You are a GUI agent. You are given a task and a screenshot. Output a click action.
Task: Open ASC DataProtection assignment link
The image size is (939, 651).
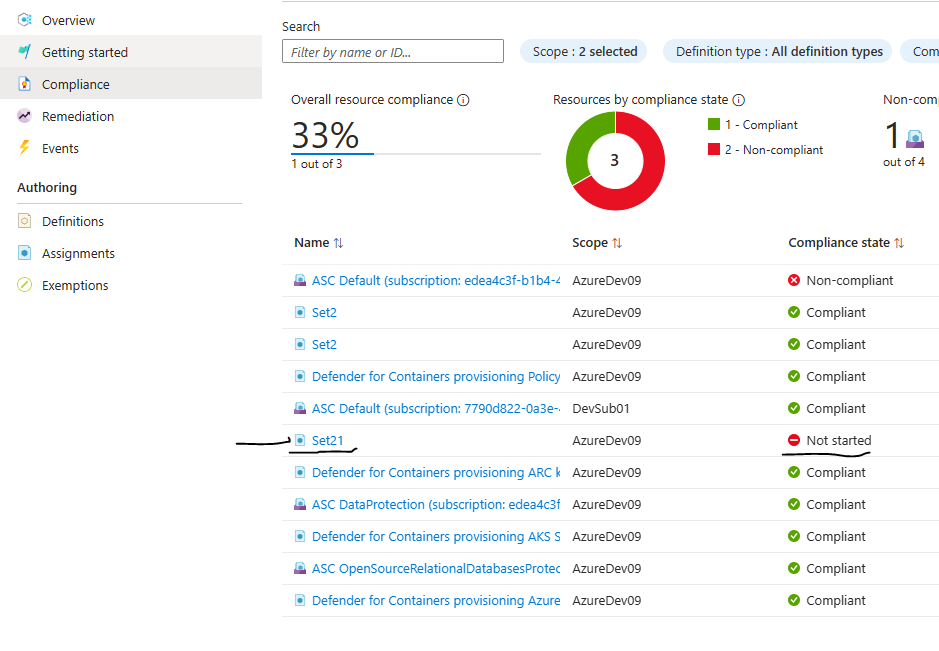tap(436, 504)
